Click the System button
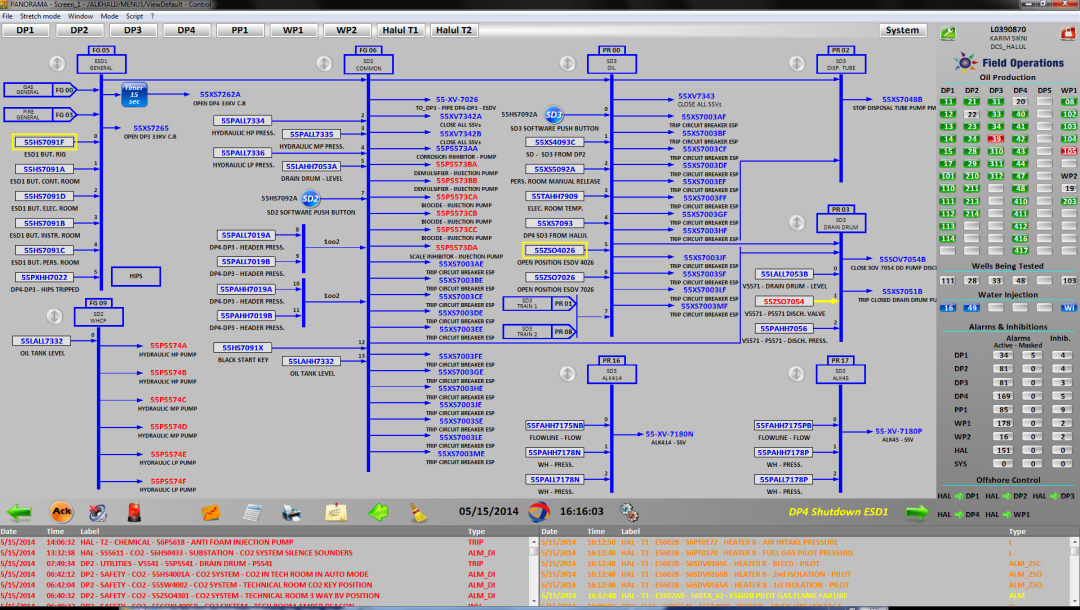 pyautogui.click(x=901, y=30)
